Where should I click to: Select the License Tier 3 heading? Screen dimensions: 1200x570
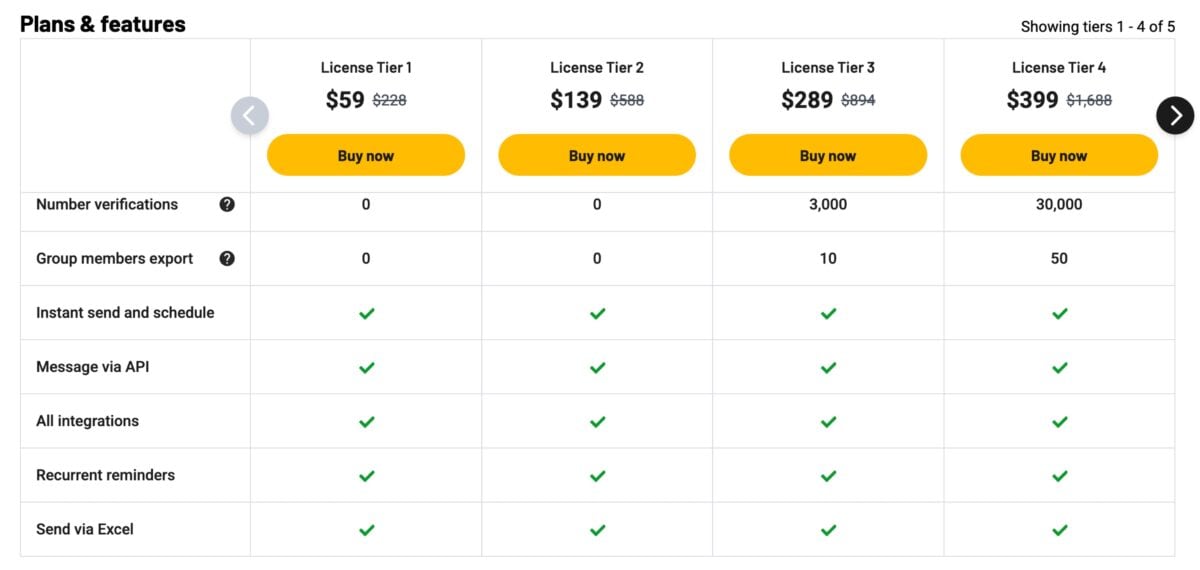tap(828, 68)
